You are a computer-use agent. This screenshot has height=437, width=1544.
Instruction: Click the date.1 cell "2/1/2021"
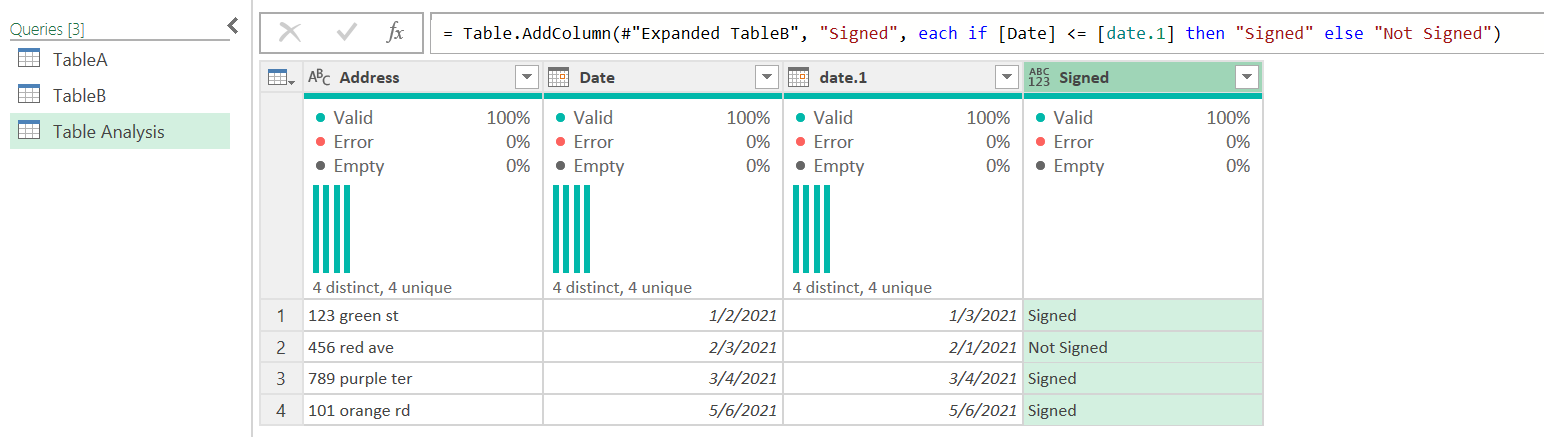(x=903, y=347)
